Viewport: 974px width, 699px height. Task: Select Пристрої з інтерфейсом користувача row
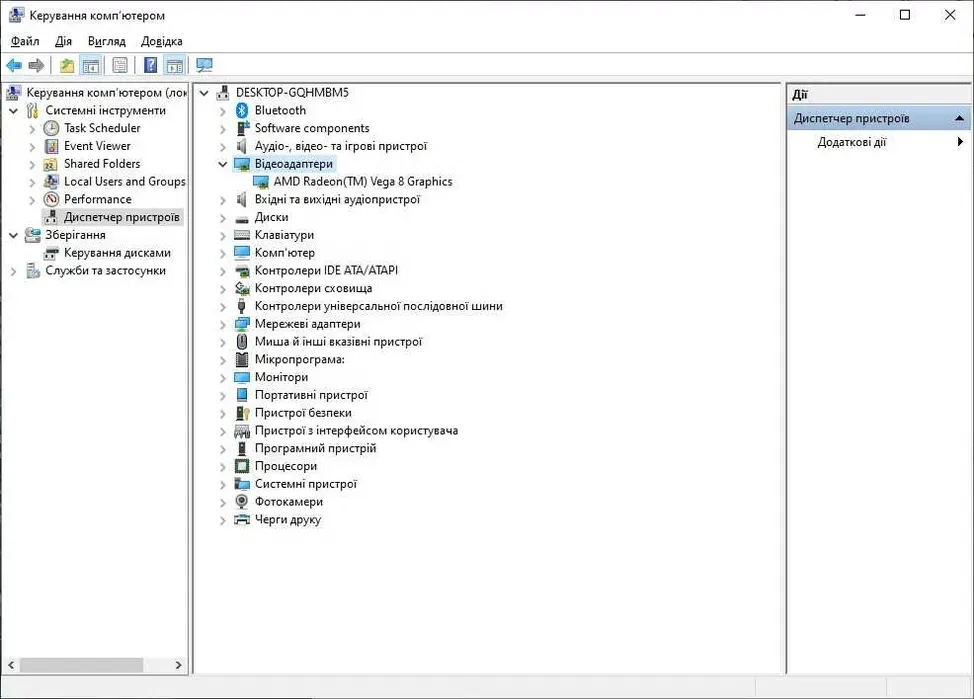356,431
